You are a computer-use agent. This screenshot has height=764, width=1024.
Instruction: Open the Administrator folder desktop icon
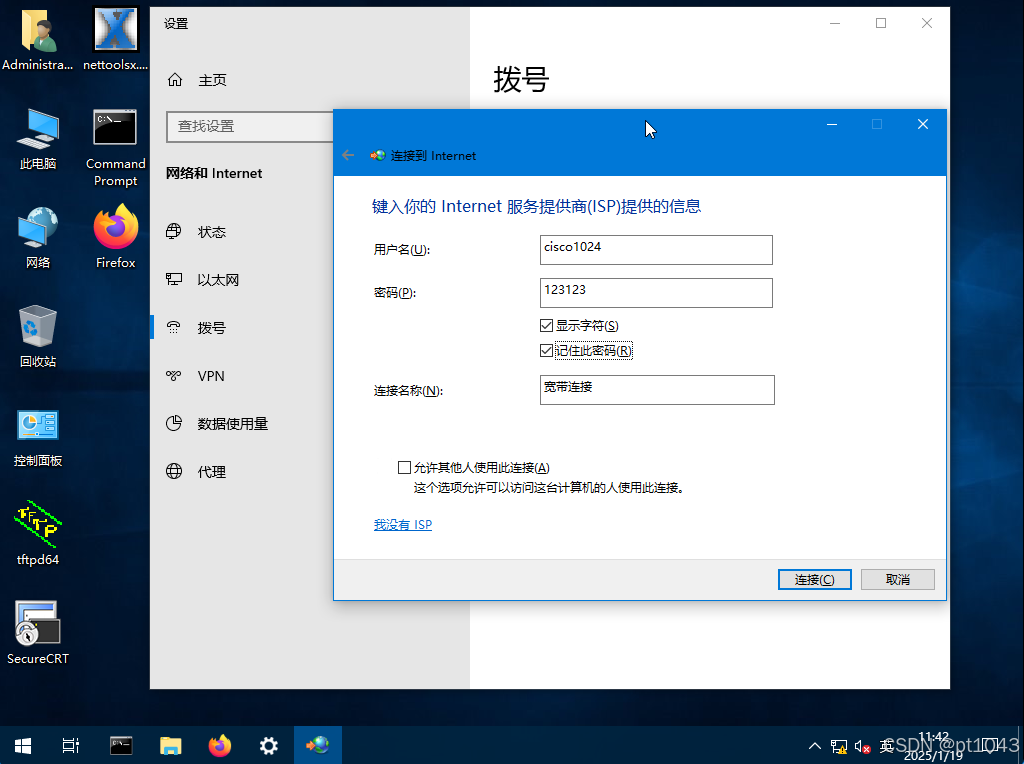(37, 39)
